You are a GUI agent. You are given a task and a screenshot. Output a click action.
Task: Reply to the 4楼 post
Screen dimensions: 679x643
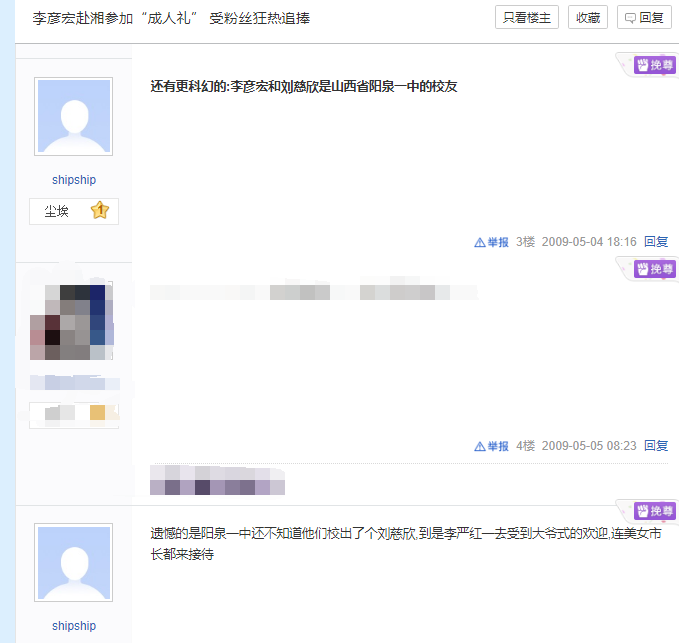[x=656, y=446]
